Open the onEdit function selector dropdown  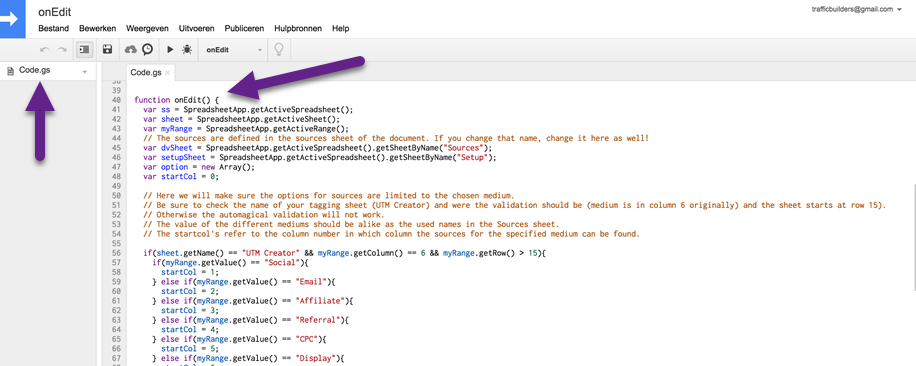[x=234, y=50]
